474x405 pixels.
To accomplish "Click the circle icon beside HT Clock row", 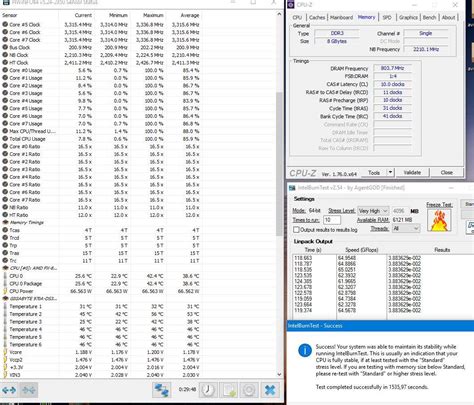I will coord(5,63).
